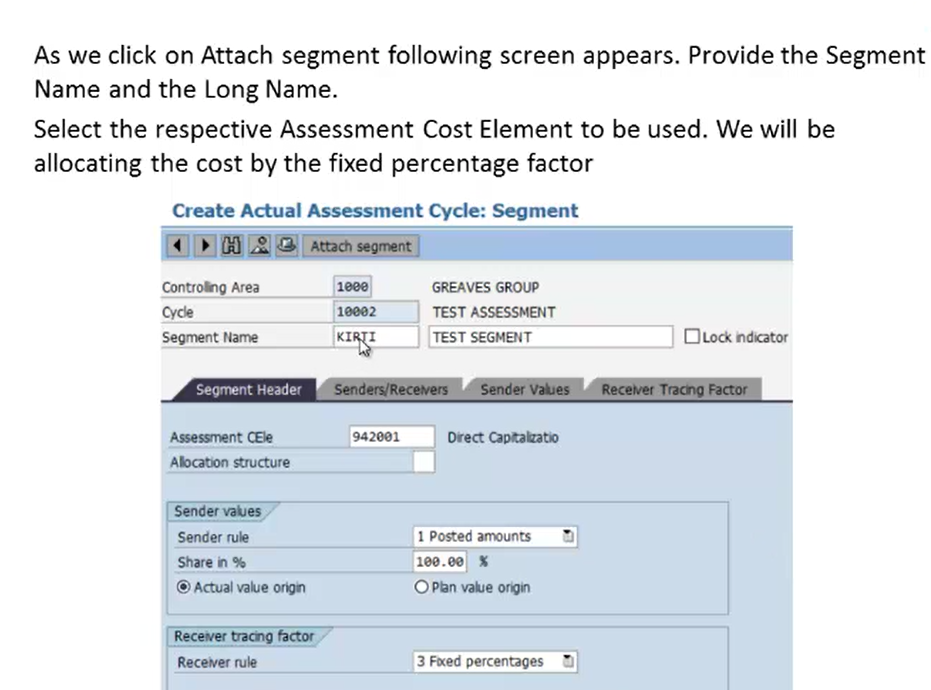Viewport: 931px width, 690px height.
Task: Click the Allocation structure input box
Action: pos(424,462)
